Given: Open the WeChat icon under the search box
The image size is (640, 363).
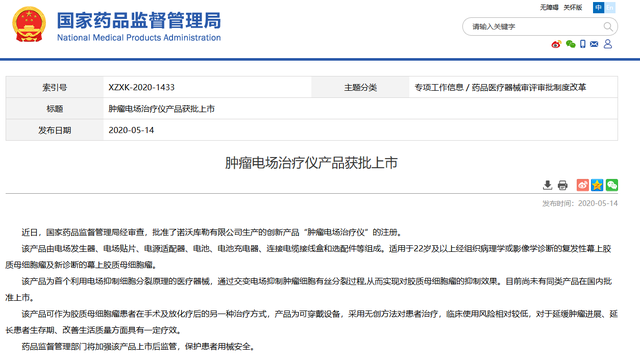Looking at the screenshot, I should click(x=571, y=44).
